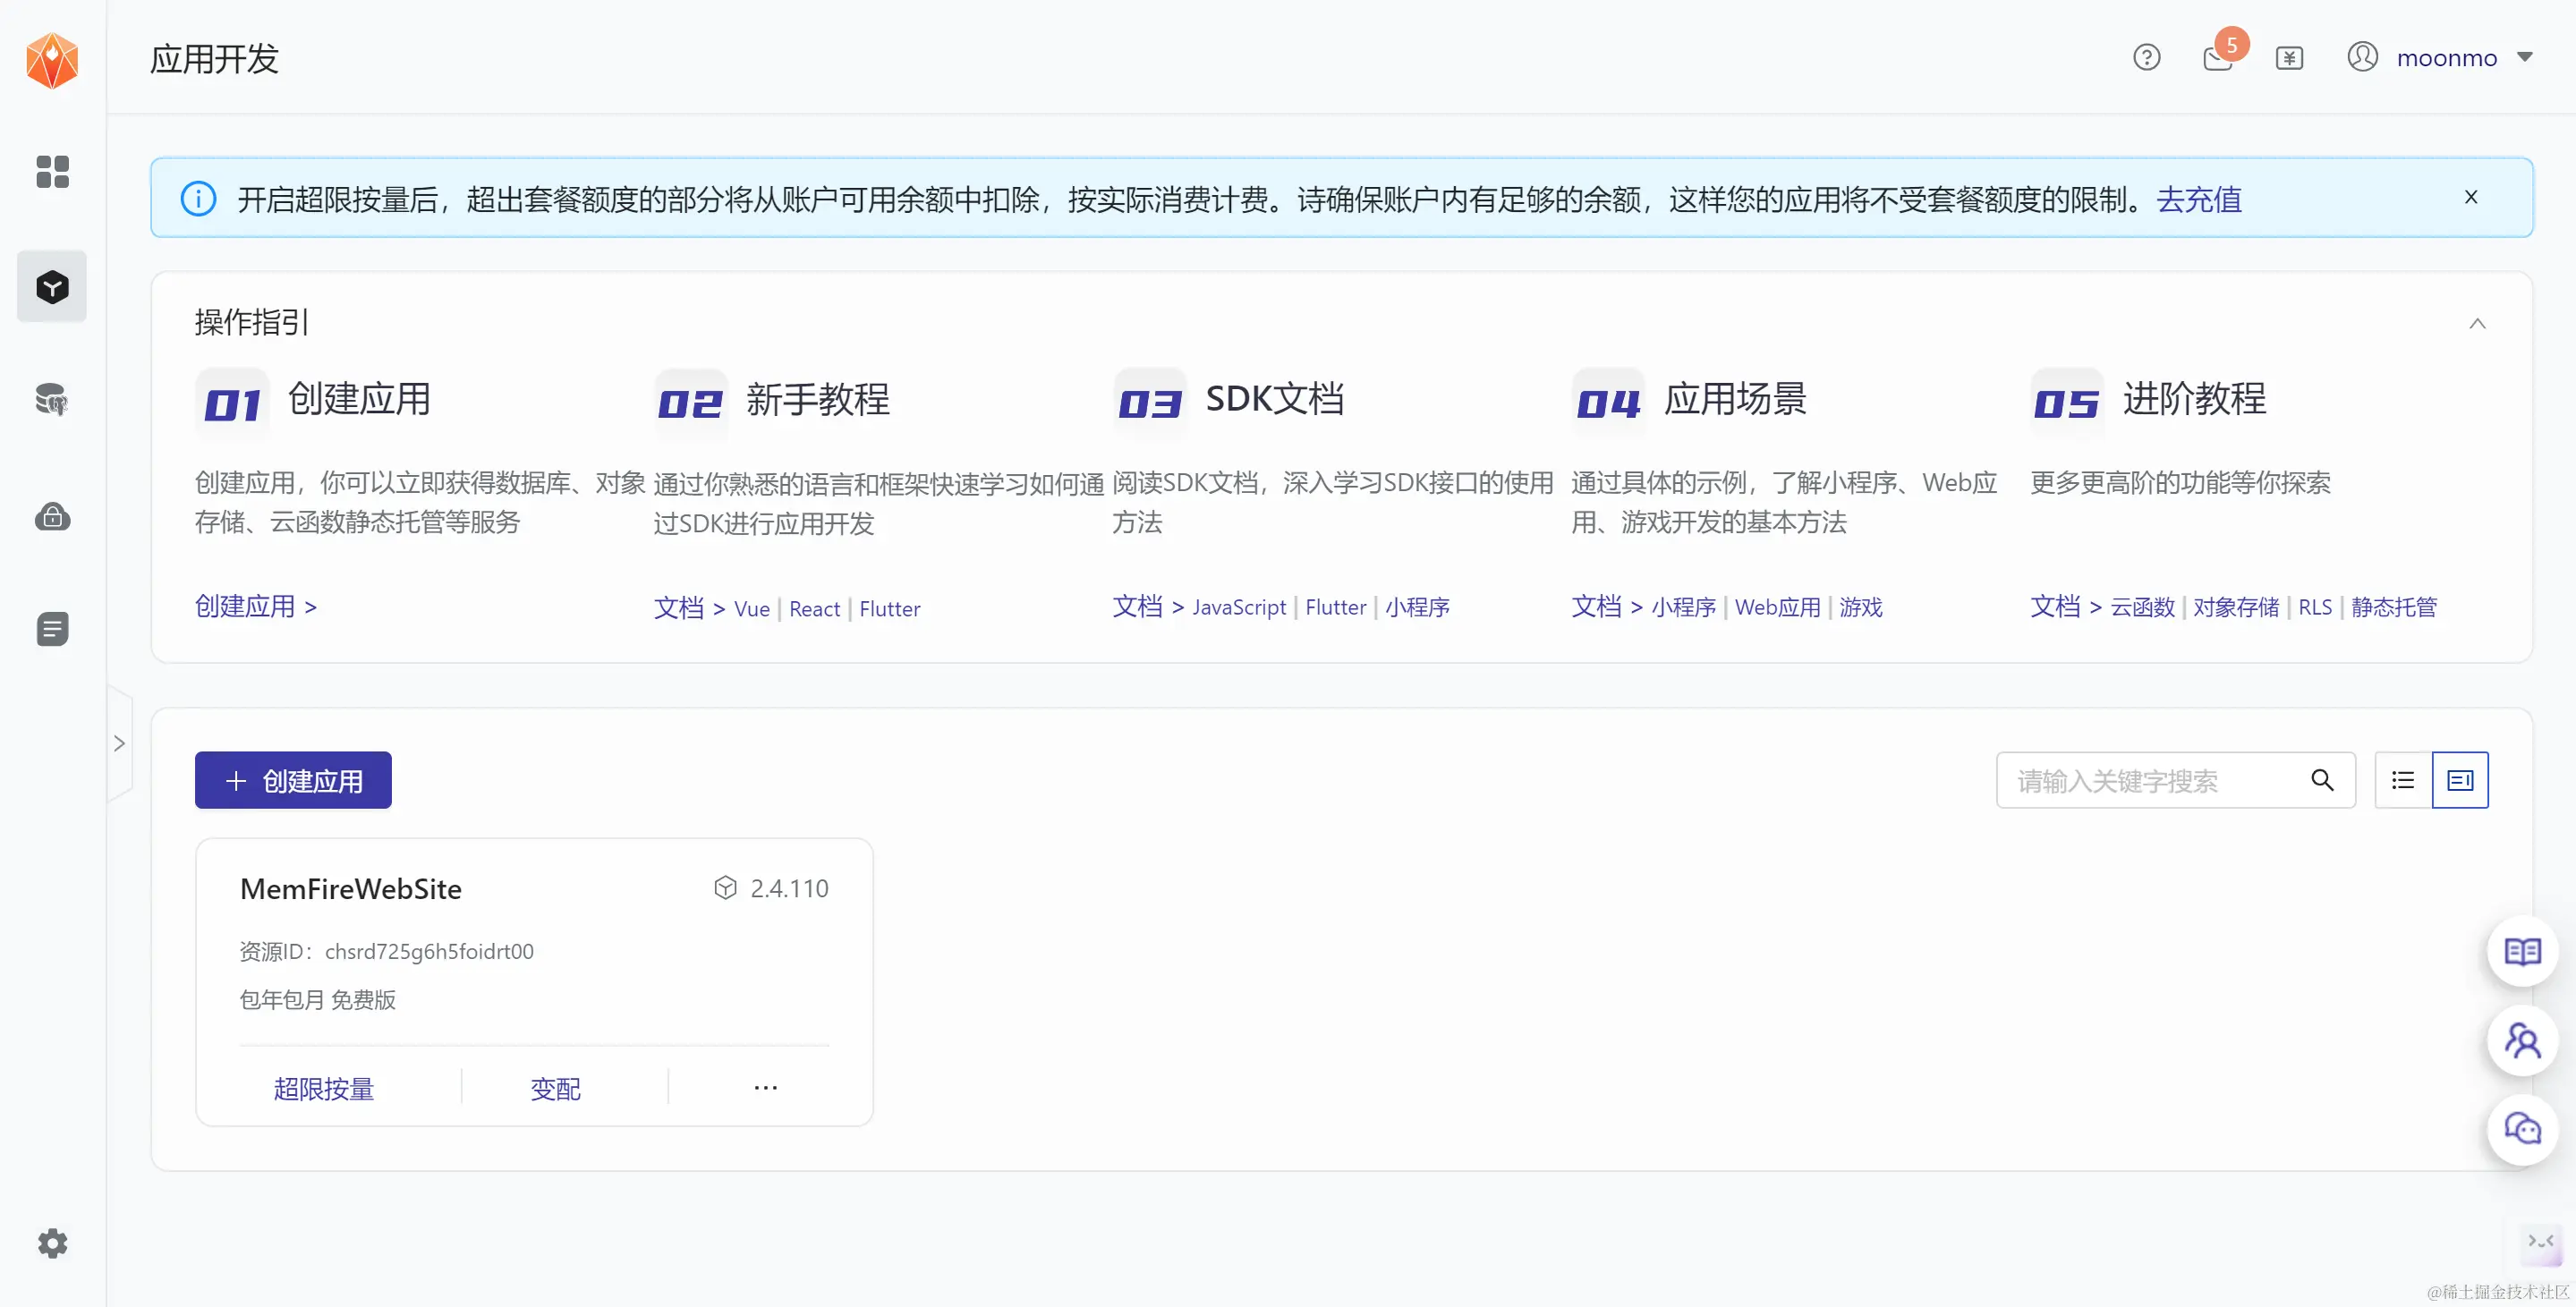Click 超限按量 on the app card
Image resolution: width=2576 pixels, height=1307 pixels.
324,1088
